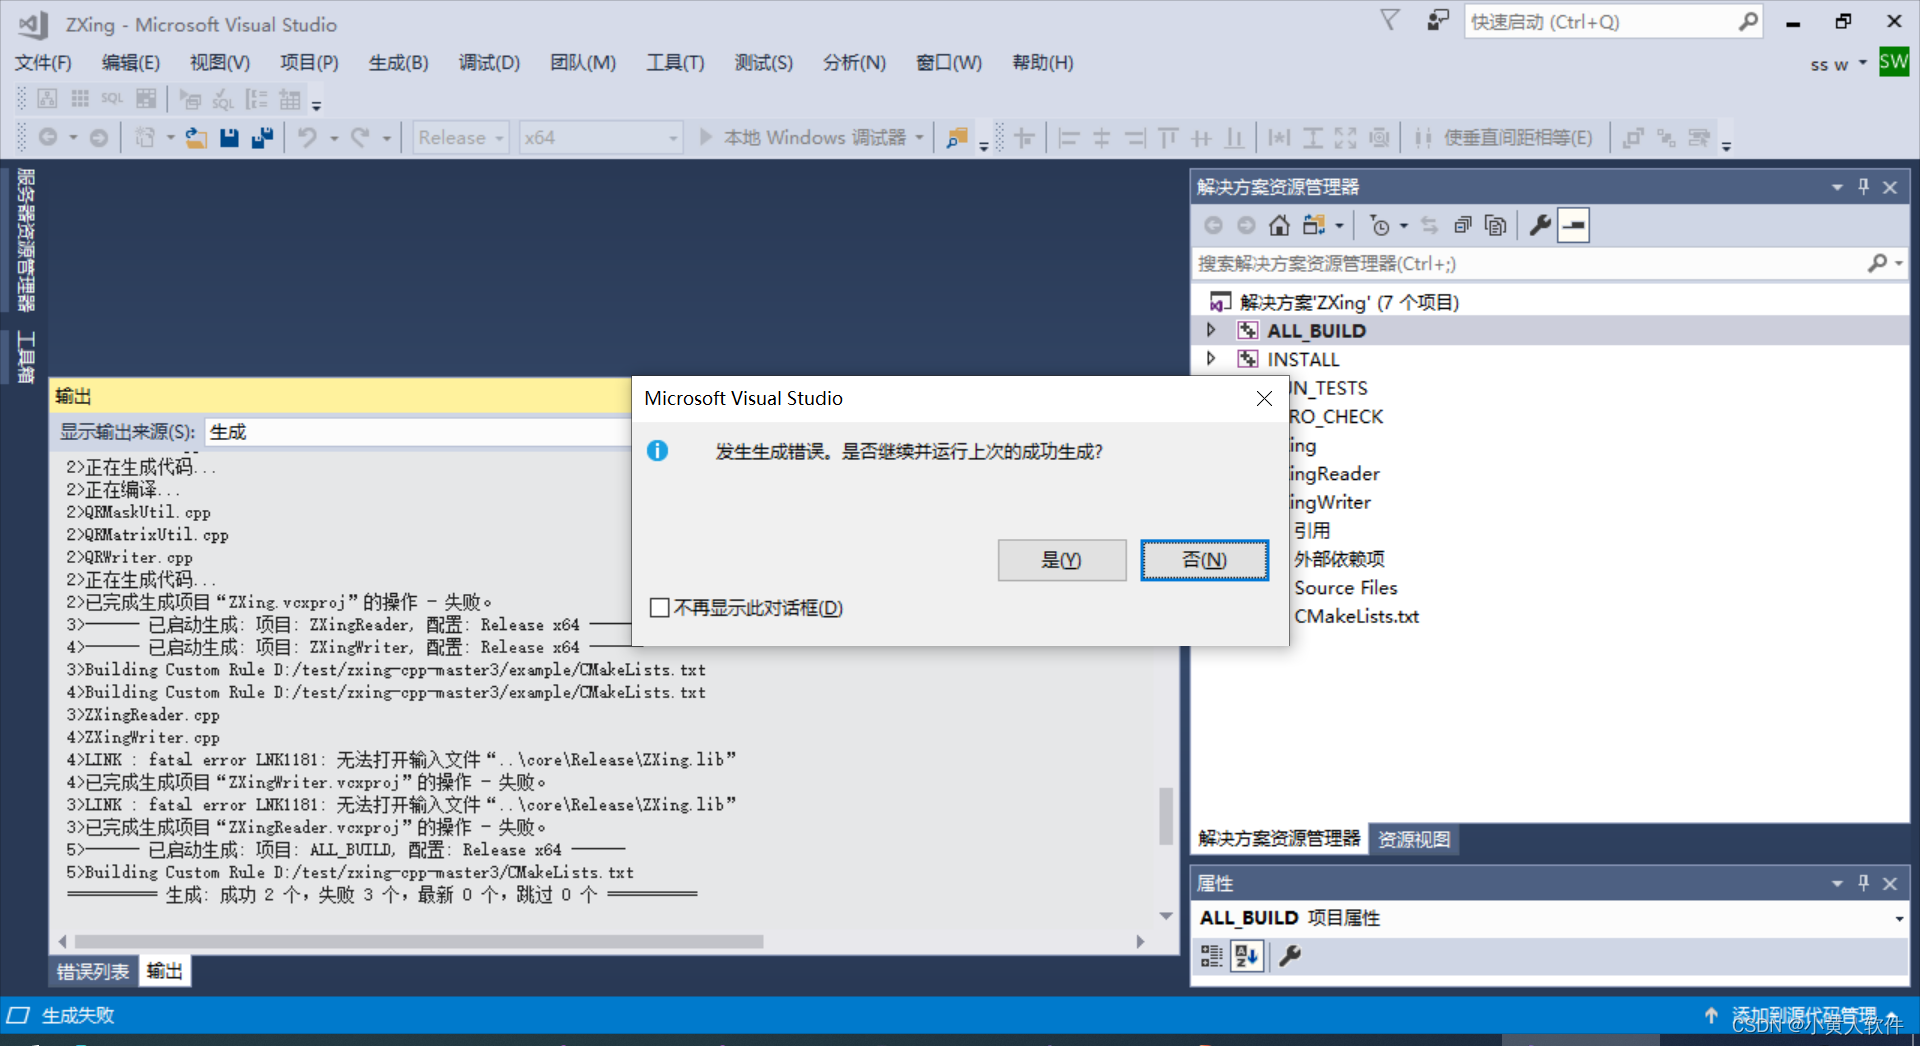Switch to the 错误列表 tab
1920x1046 pixels.
[x=93, y=971]
